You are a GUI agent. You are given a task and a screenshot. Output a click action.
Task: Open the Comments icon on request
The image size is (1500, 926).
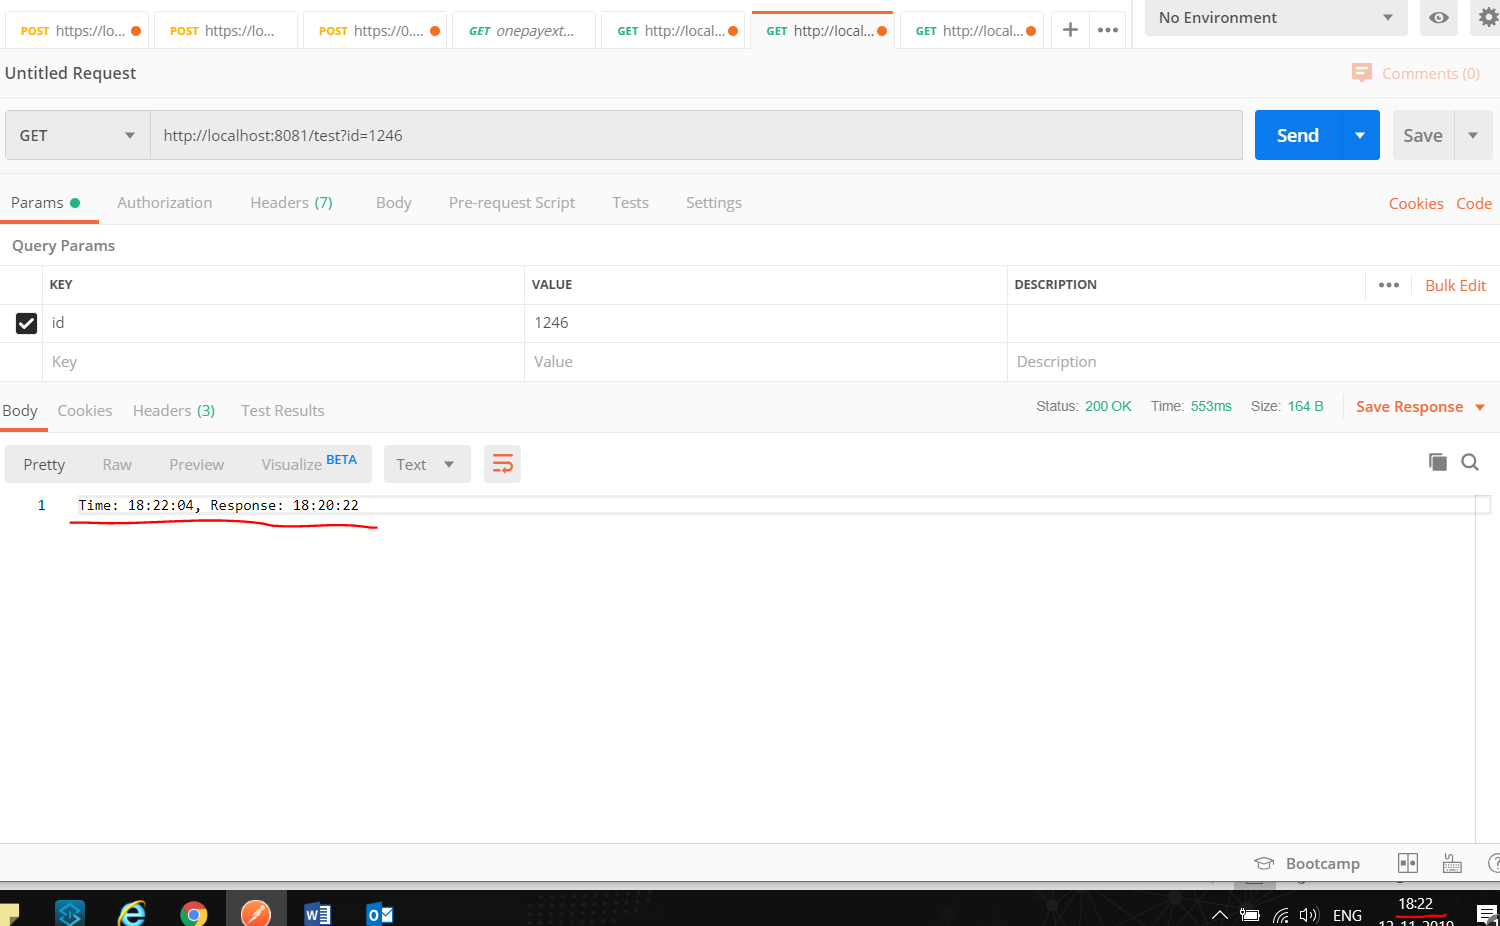(1361, 73)
